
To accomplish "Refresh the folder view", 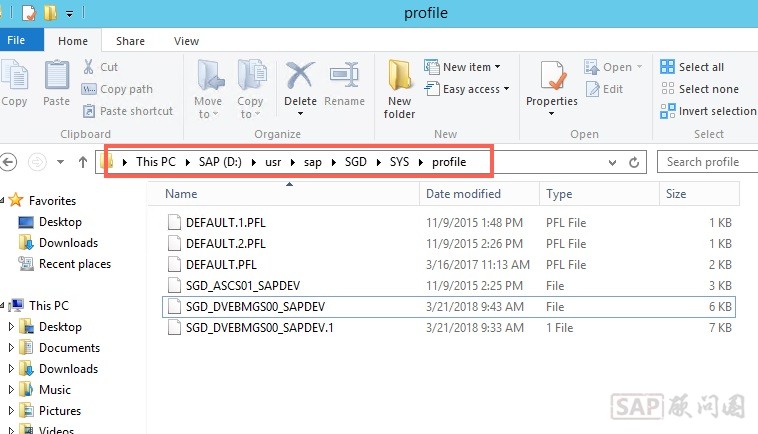I will click(634, 162).
